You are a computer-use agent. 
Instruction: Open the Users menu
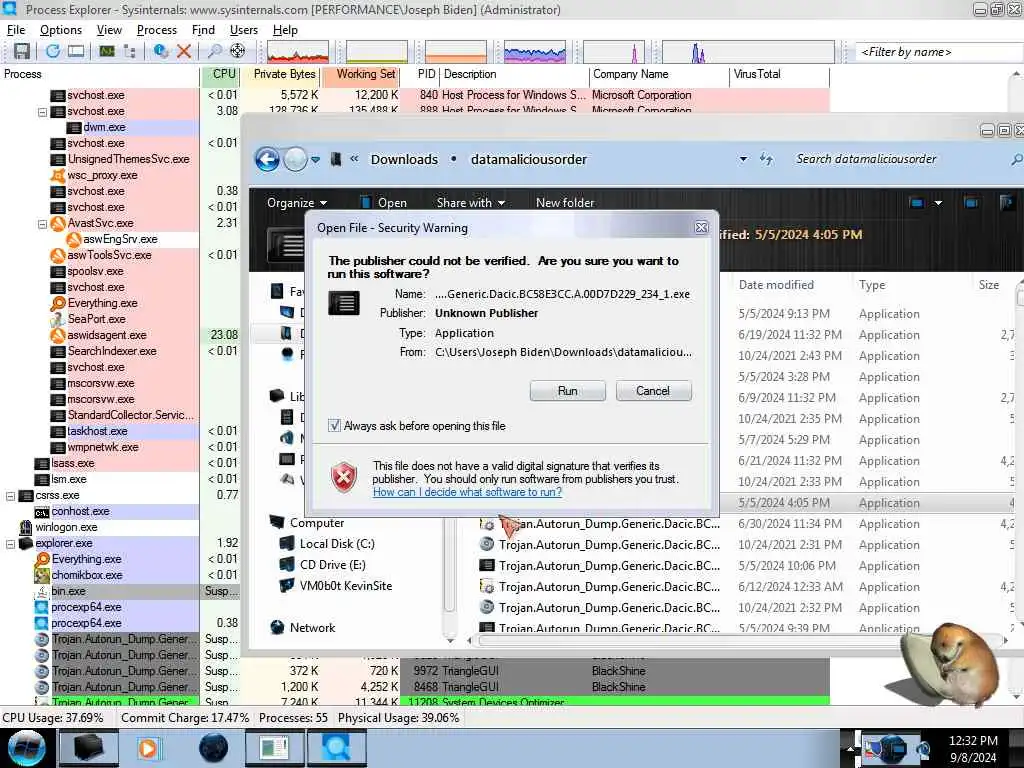click(244, 30)
